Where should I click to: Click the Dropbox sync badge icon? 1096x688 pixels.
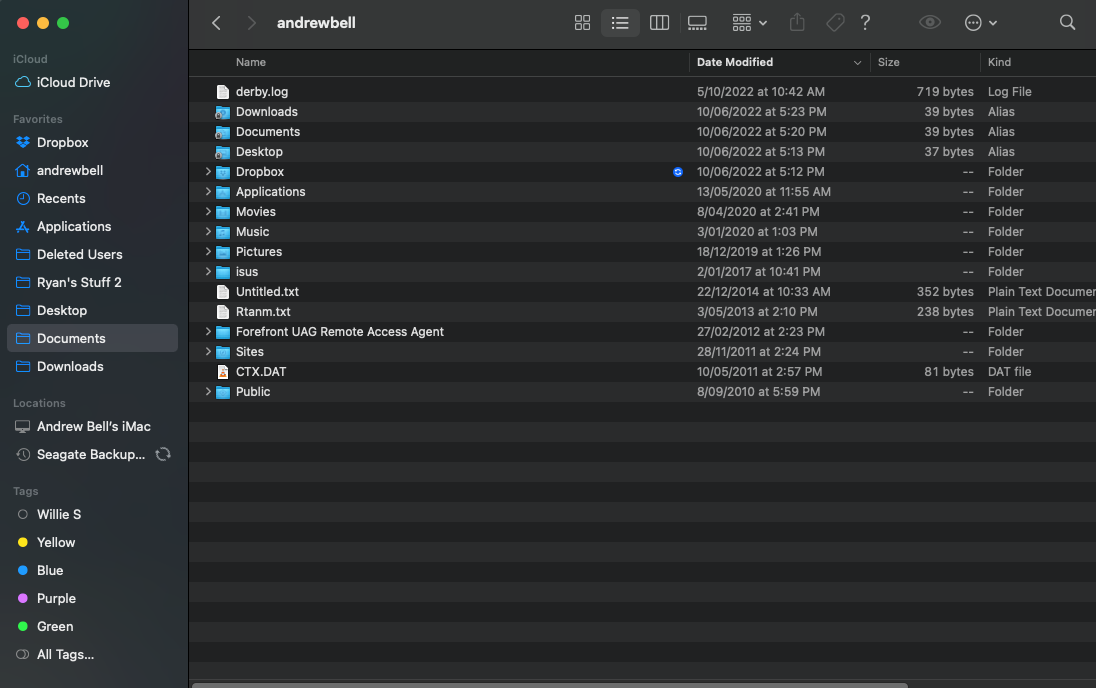(678, 171)
